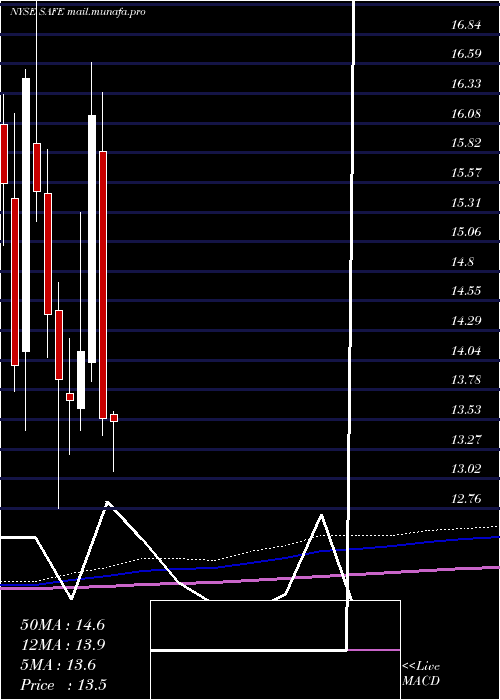The image size is (500, 700).
Task: Click the NYSE SAFE mail.munafa.pro title text
Action: pyautogui.click(x=78, y=12)
